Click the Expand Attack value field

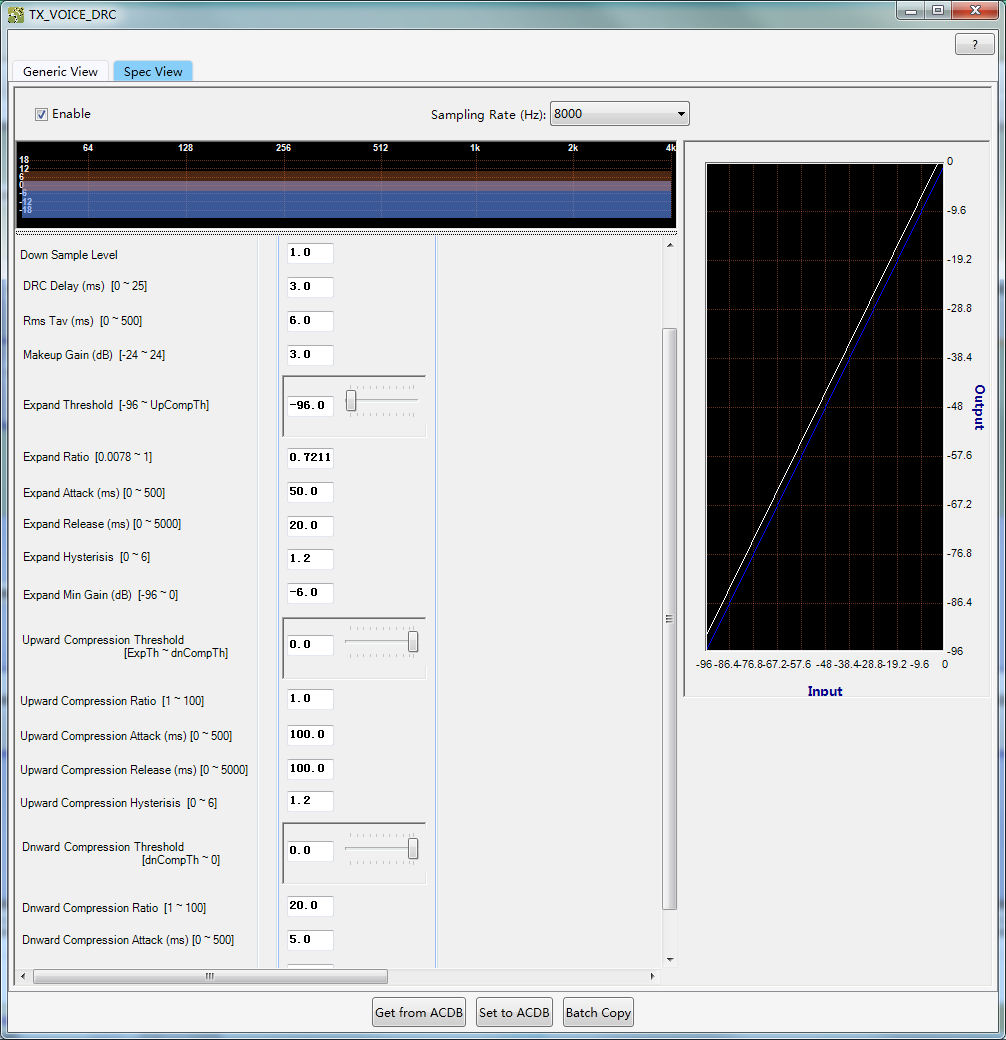310,491
